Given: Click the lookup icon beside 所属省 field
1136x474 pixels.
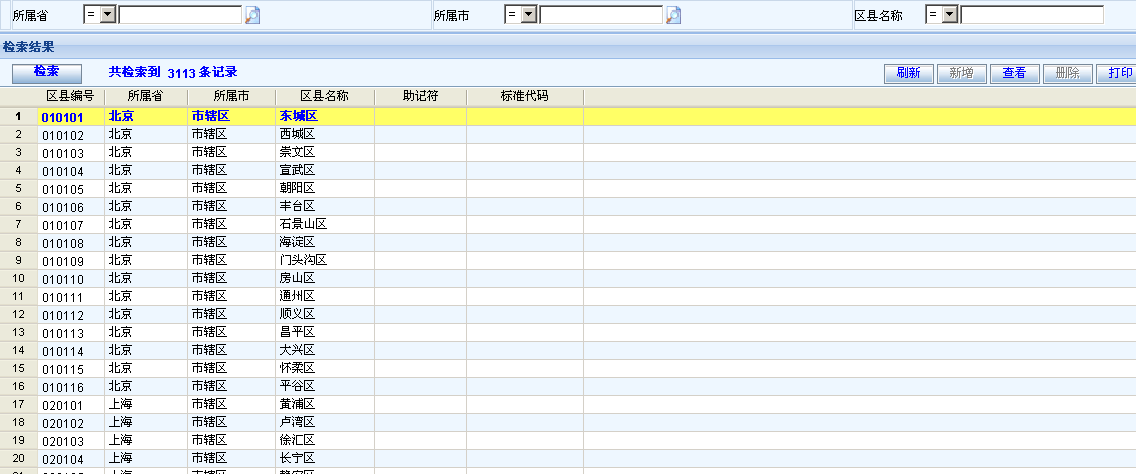Looking at the screenshot, I should click(x=253, y=15).
